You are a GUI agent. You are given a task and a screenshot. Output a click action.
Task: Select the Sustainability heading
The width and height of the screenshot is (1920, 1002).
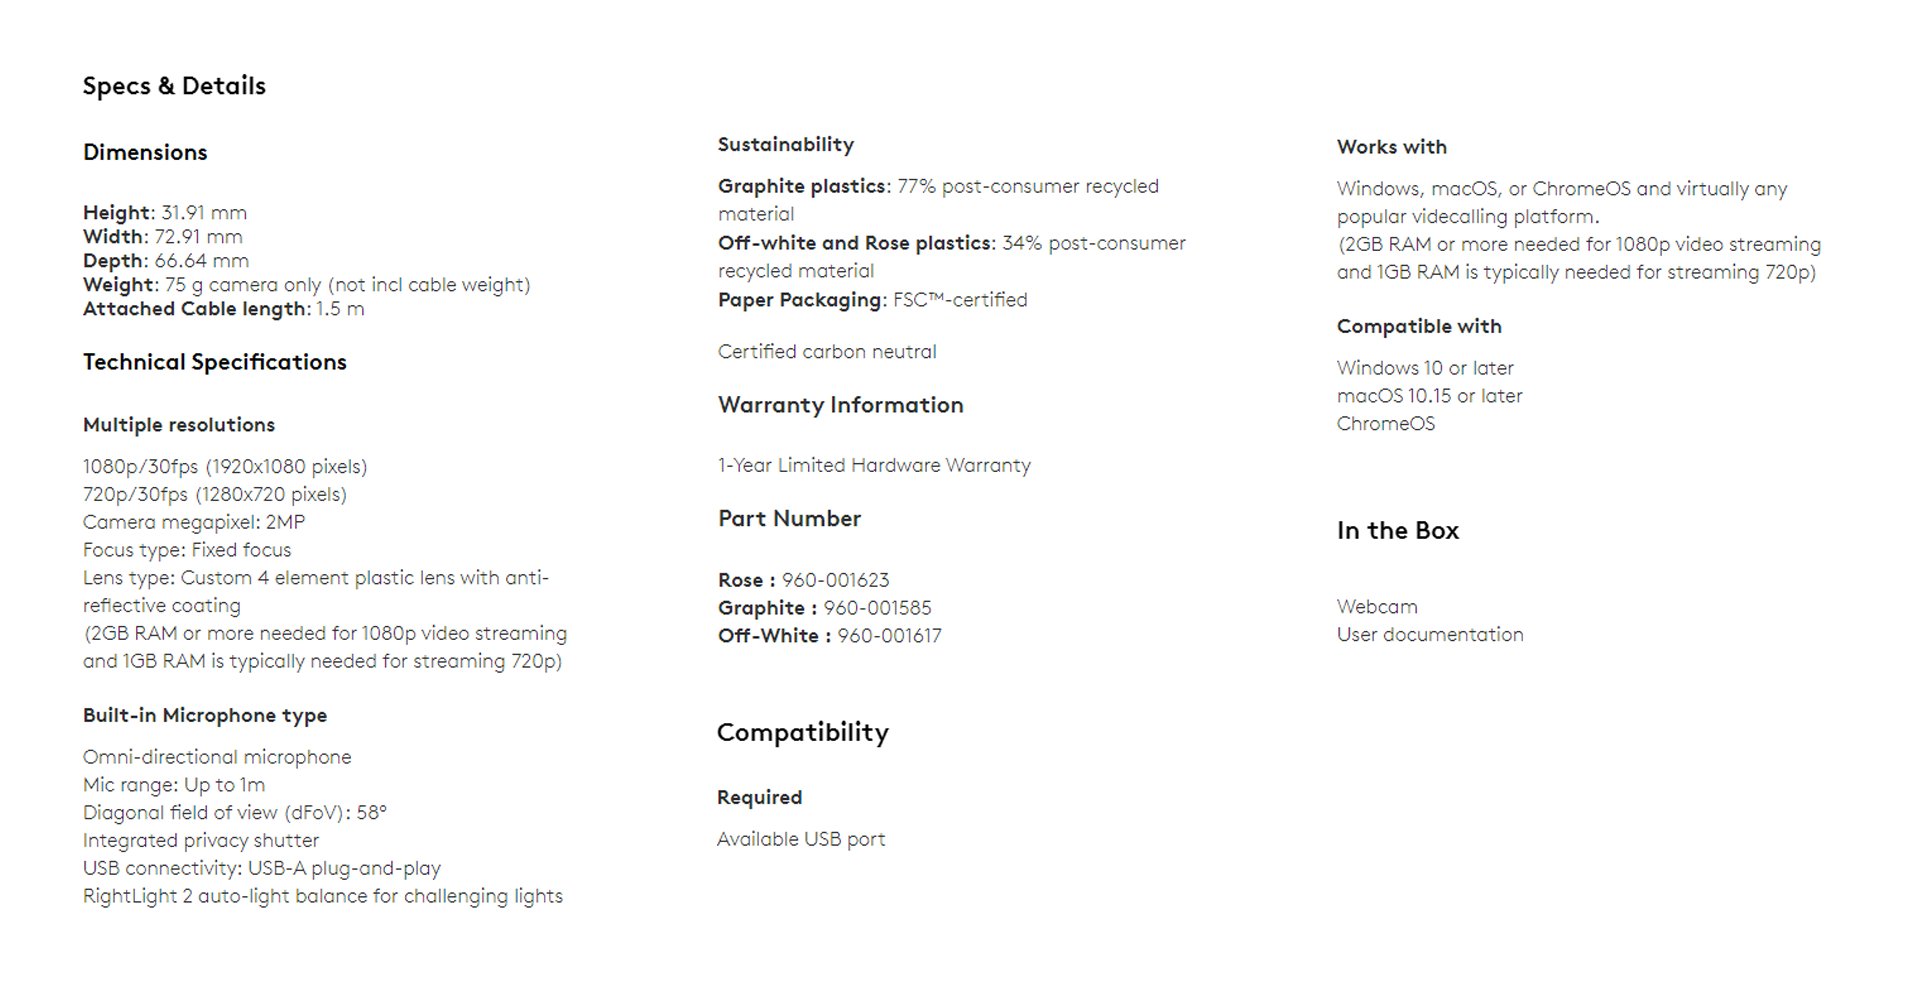pos(786,144)
